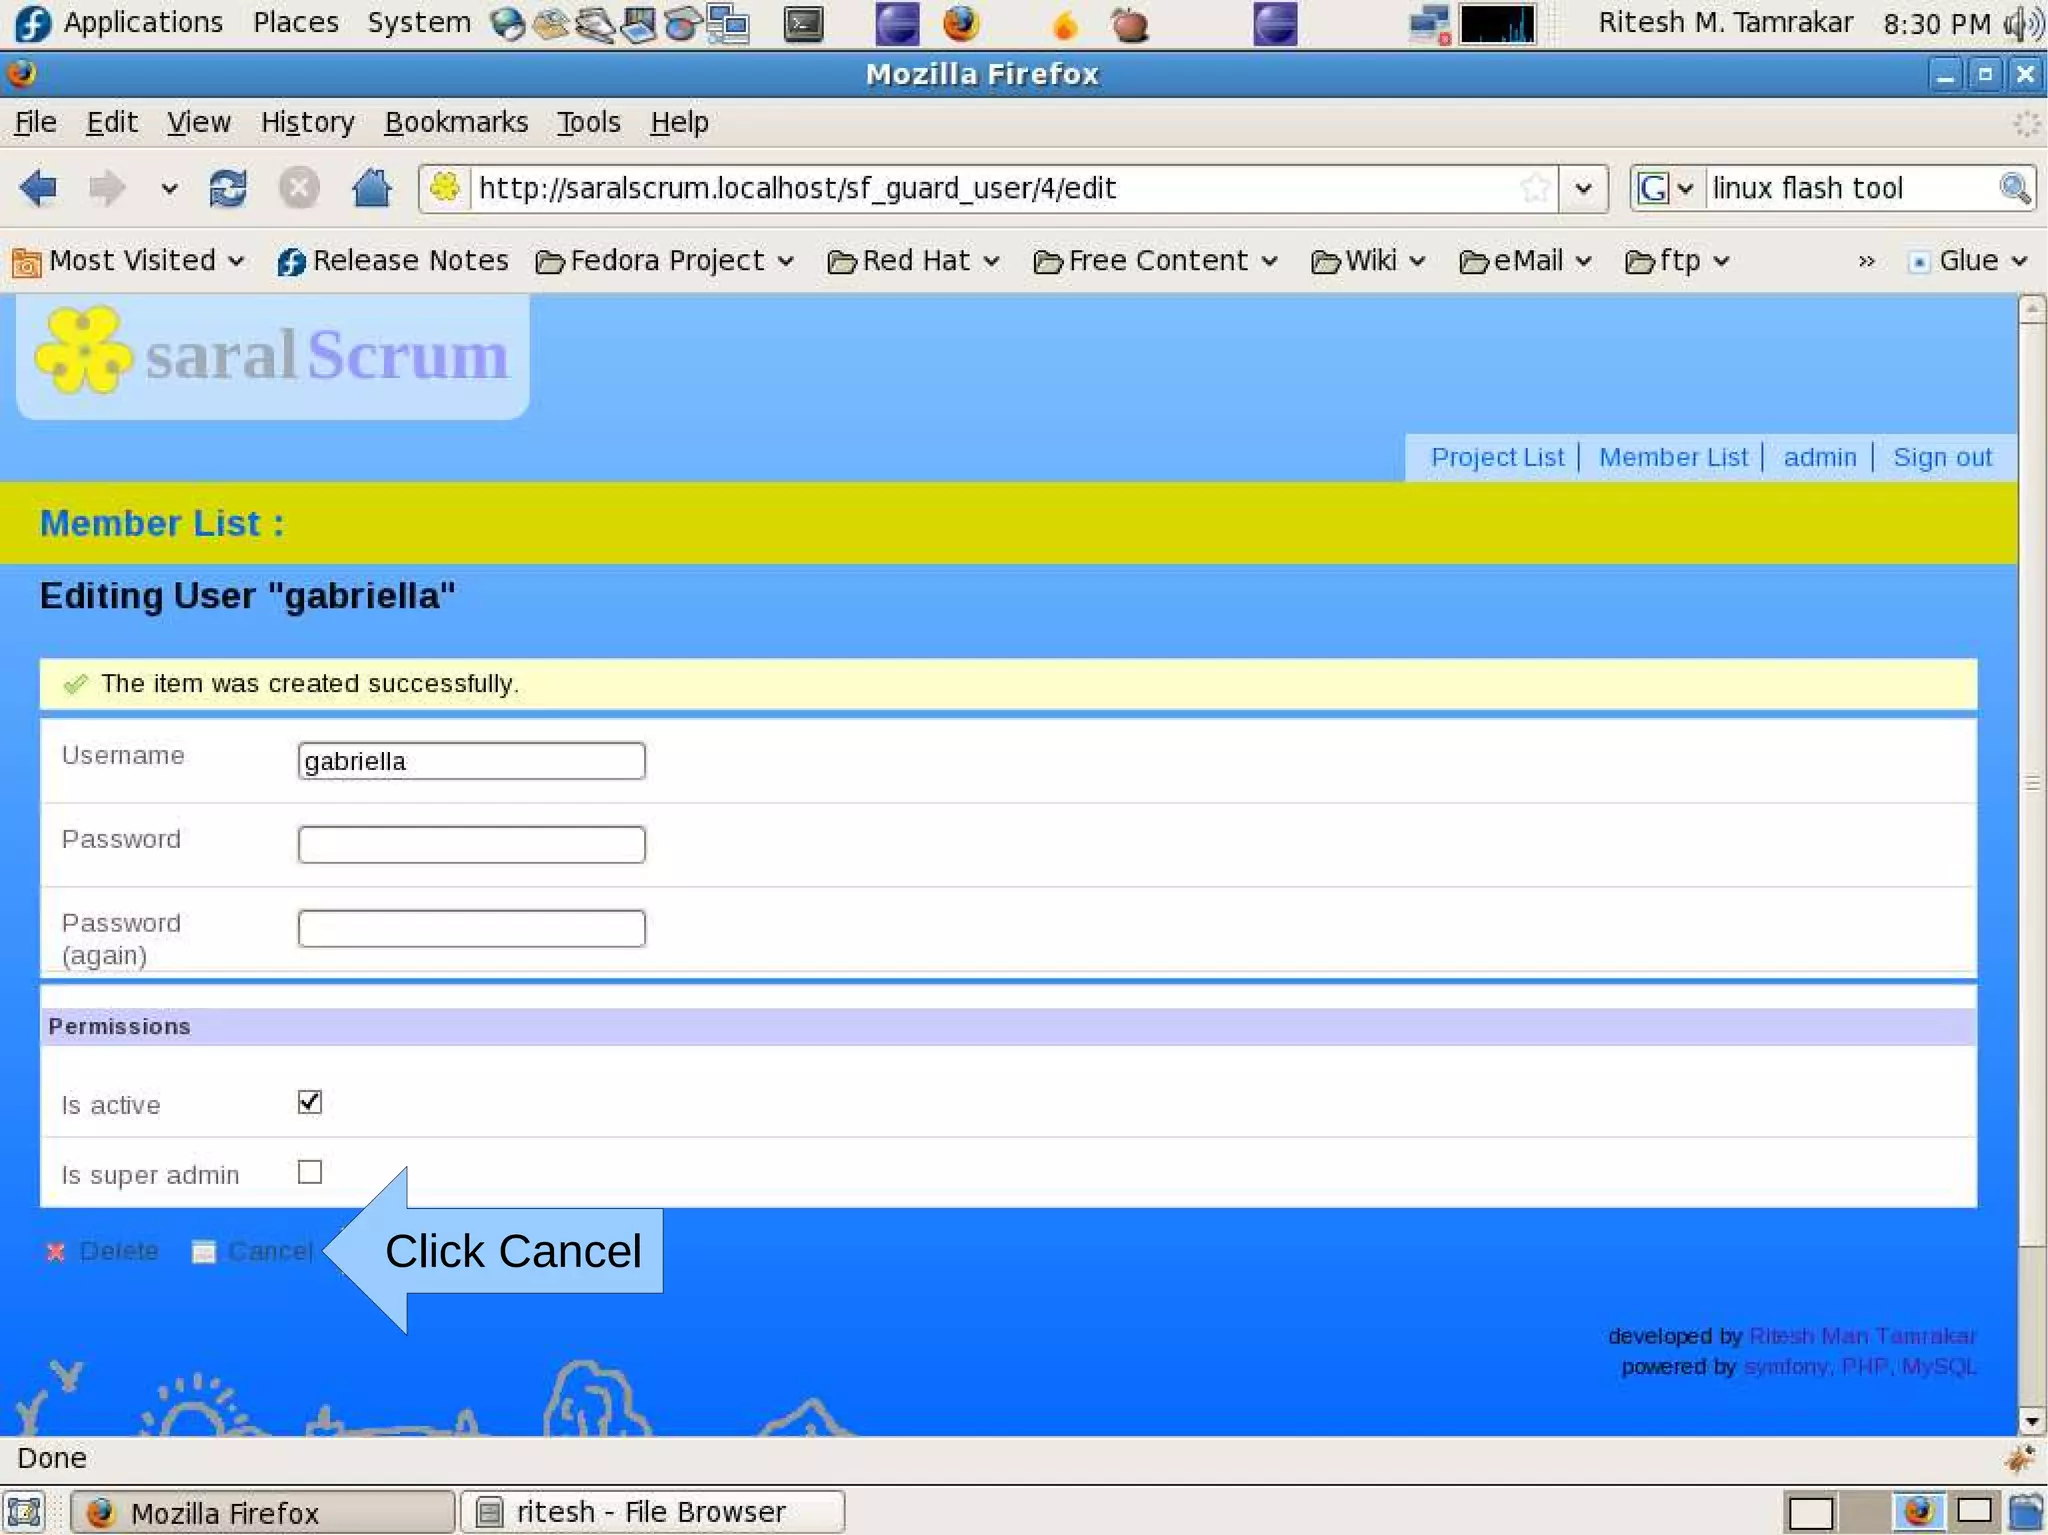This screenshot has width=2048, height=1535.
Task: Switch to ritesh - File Browser window
Action: tap(652, 1511)
